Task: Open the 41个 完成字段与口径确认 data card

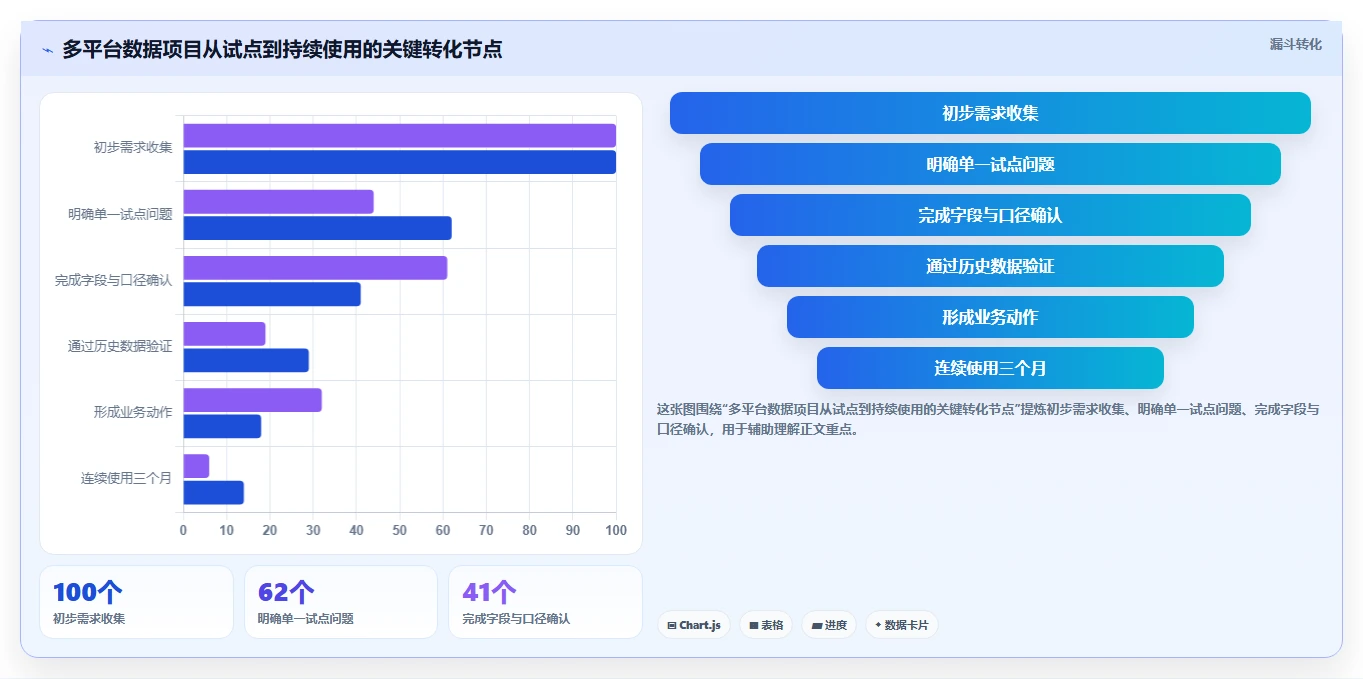Action: (x=545, y=602)
